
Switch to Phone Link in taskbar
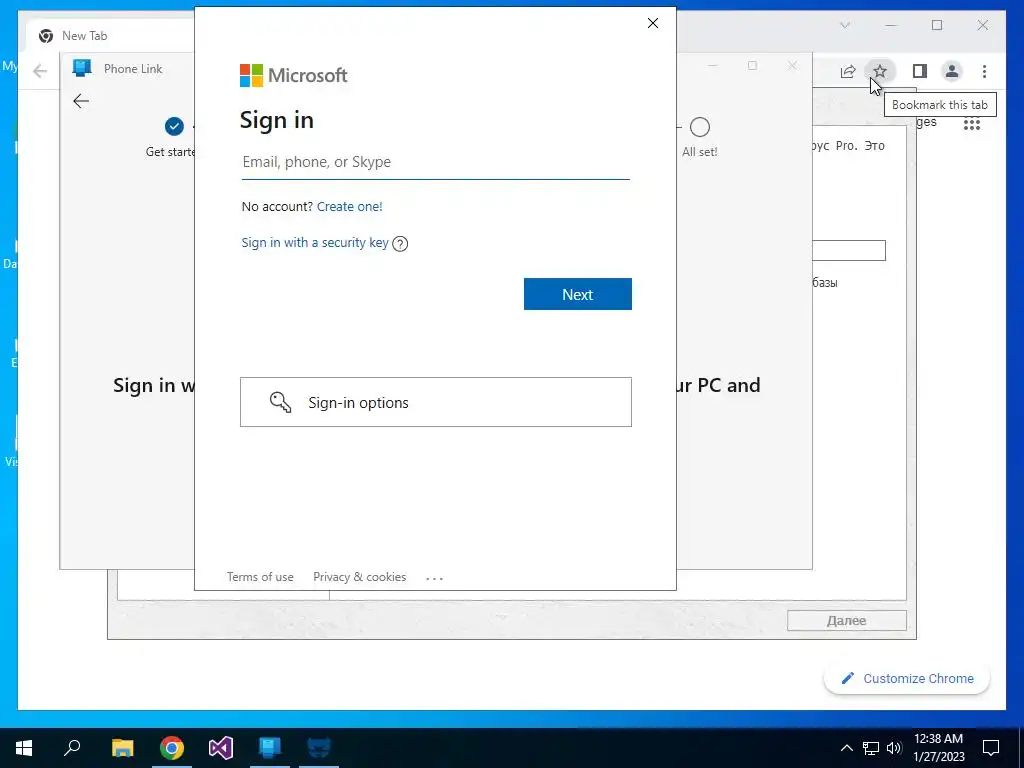(x=270, y=748)
